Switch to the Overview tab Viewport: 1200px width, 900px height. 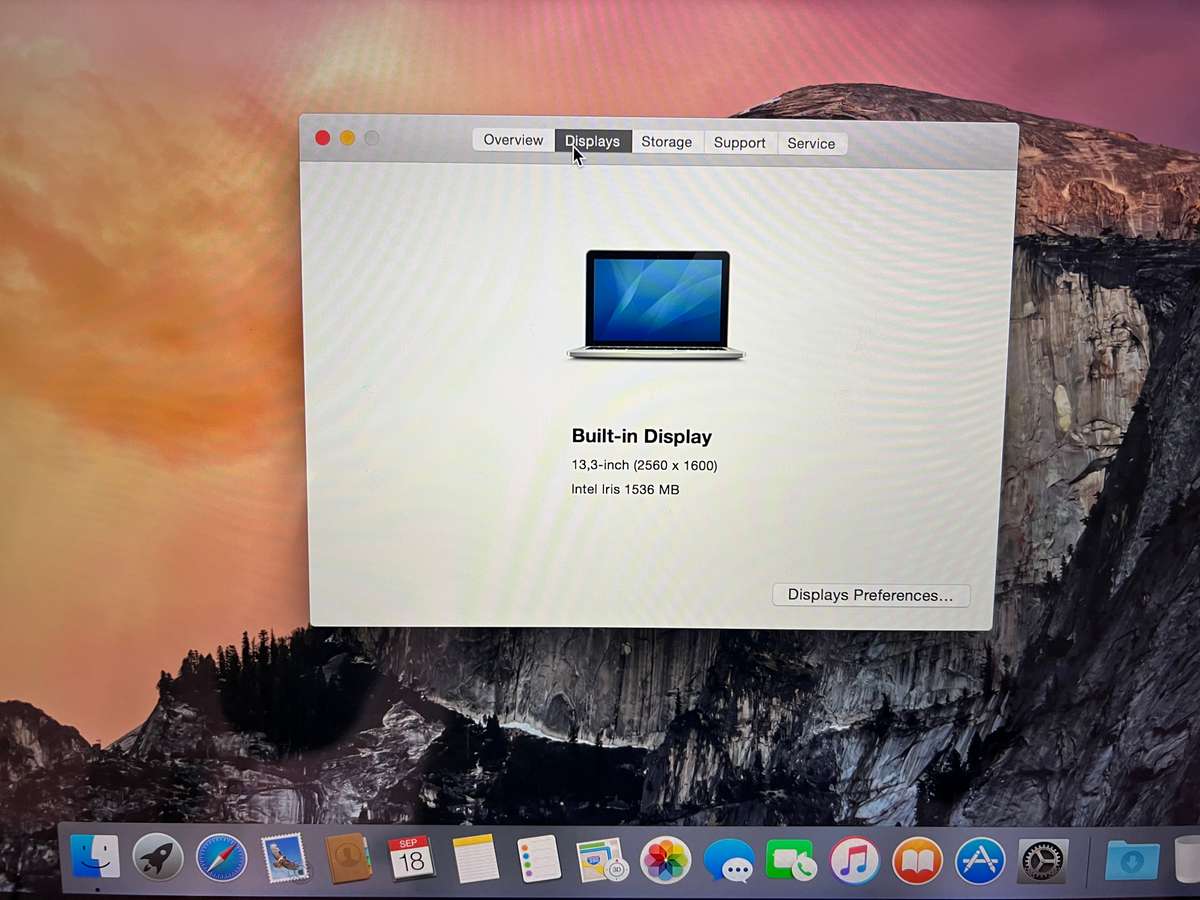point(513,140)
